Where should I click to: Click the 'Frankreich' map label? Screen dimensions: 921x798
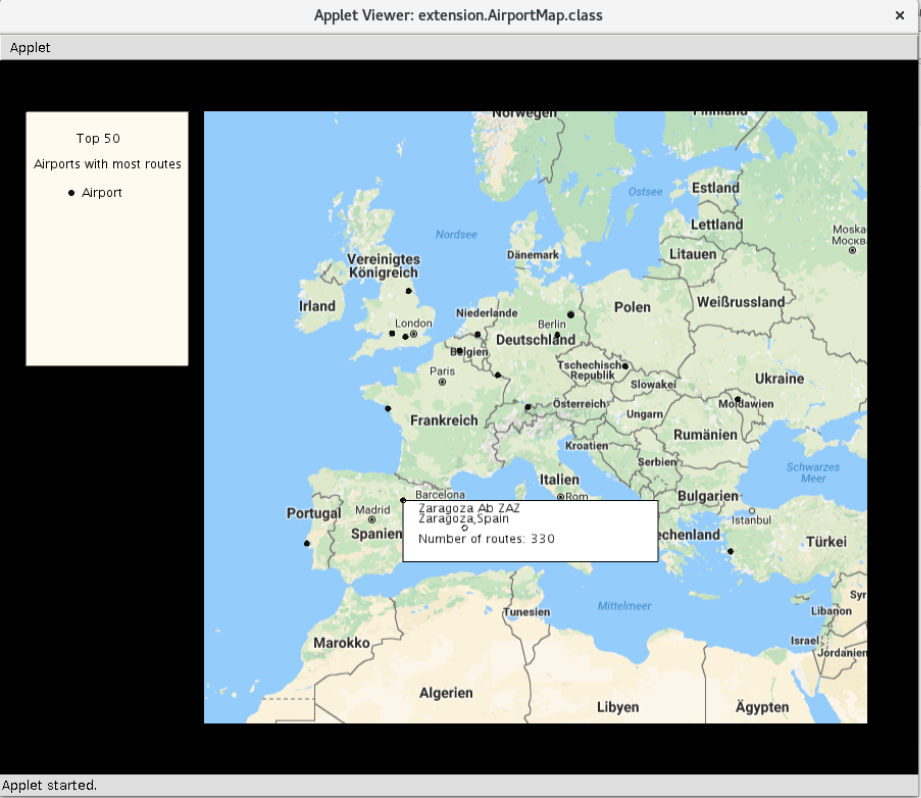(x=444, y=420)
